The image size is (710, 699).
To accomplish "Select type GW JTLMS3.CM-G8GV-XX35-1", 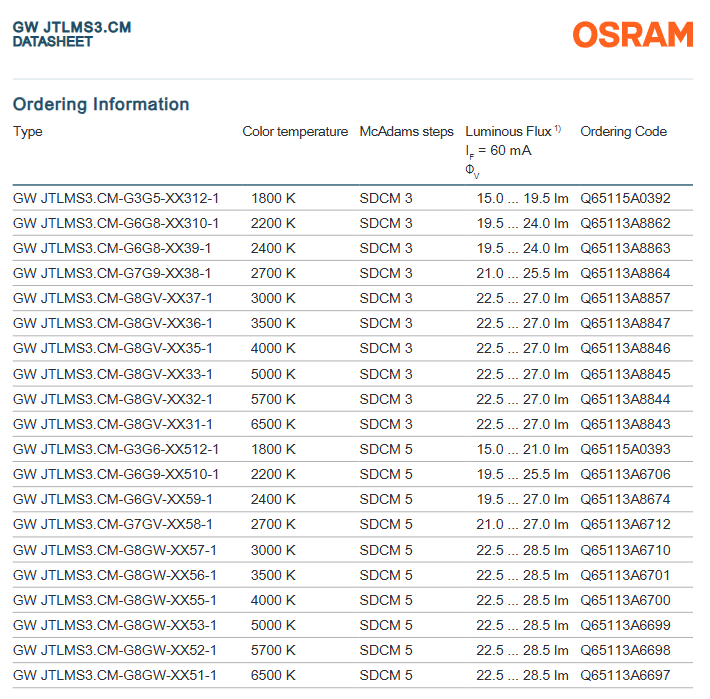I will [x=113, y=348].
